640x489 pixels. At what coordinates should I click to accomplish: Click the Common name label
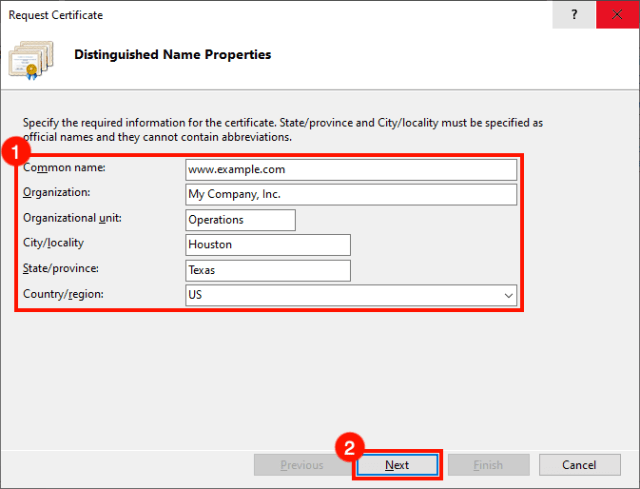point(64,167)
